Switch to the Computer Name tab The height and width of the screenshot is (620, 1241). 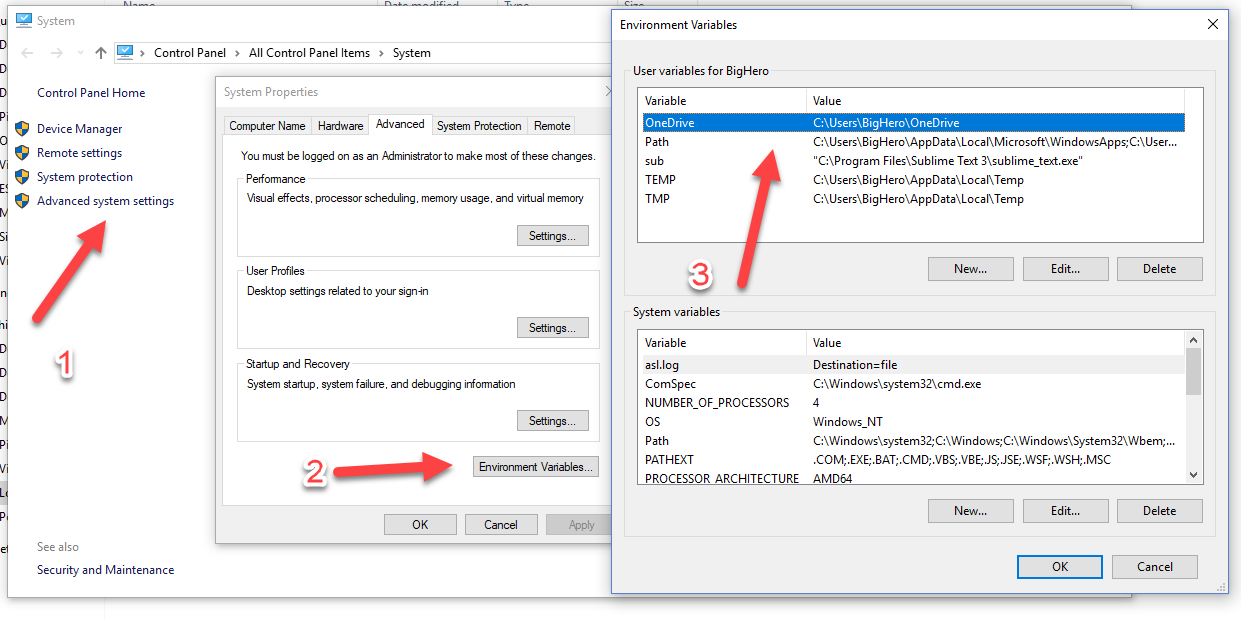[x=267, y=125]
